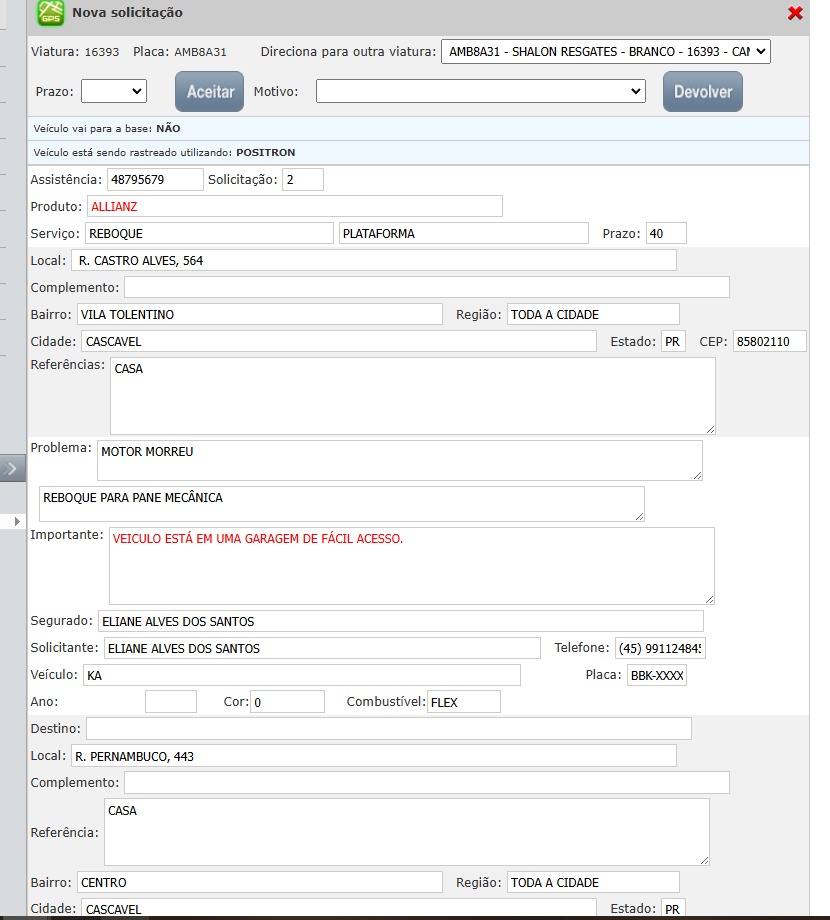Click the Produto field showing ALLIANZ
The height and width of the screenshot is (920, 830).
(293, 206)
